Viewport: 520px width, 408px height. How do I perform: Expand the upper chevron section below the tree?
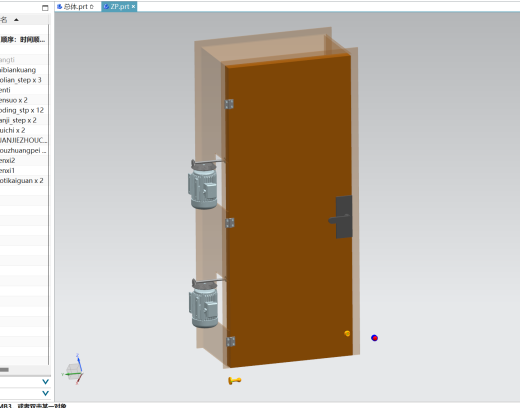coord(45,382)
